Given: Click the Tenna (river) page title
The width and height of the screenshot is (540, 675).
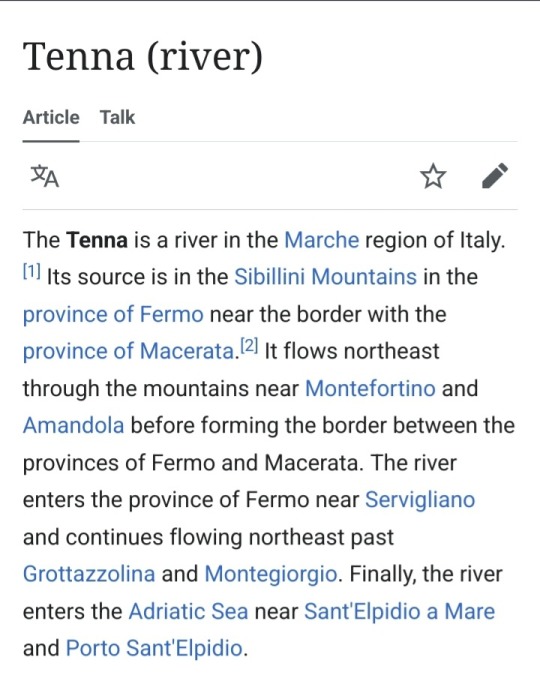Looking at the screenshot, I should click(143, 56).
